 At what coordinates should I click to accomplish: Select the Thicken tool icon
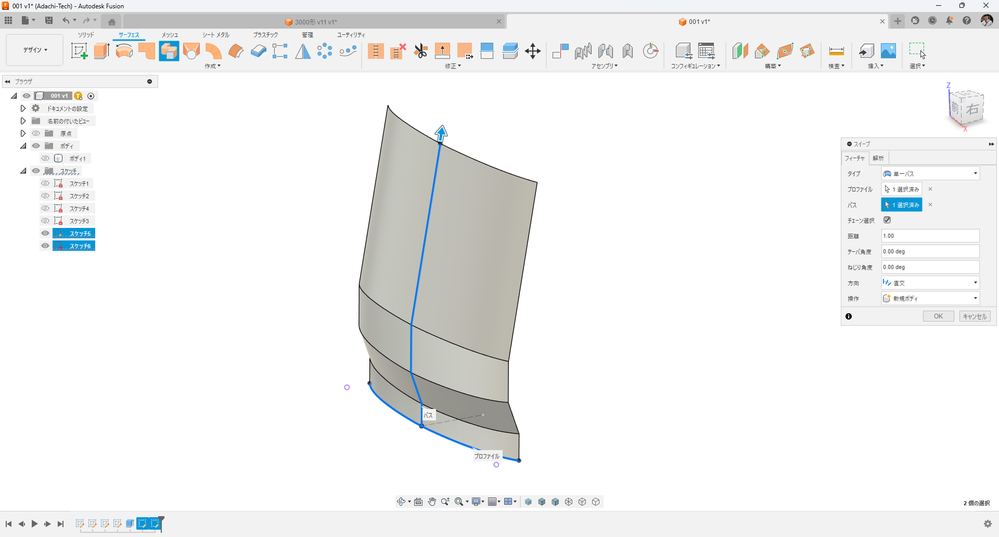point(258,51)
